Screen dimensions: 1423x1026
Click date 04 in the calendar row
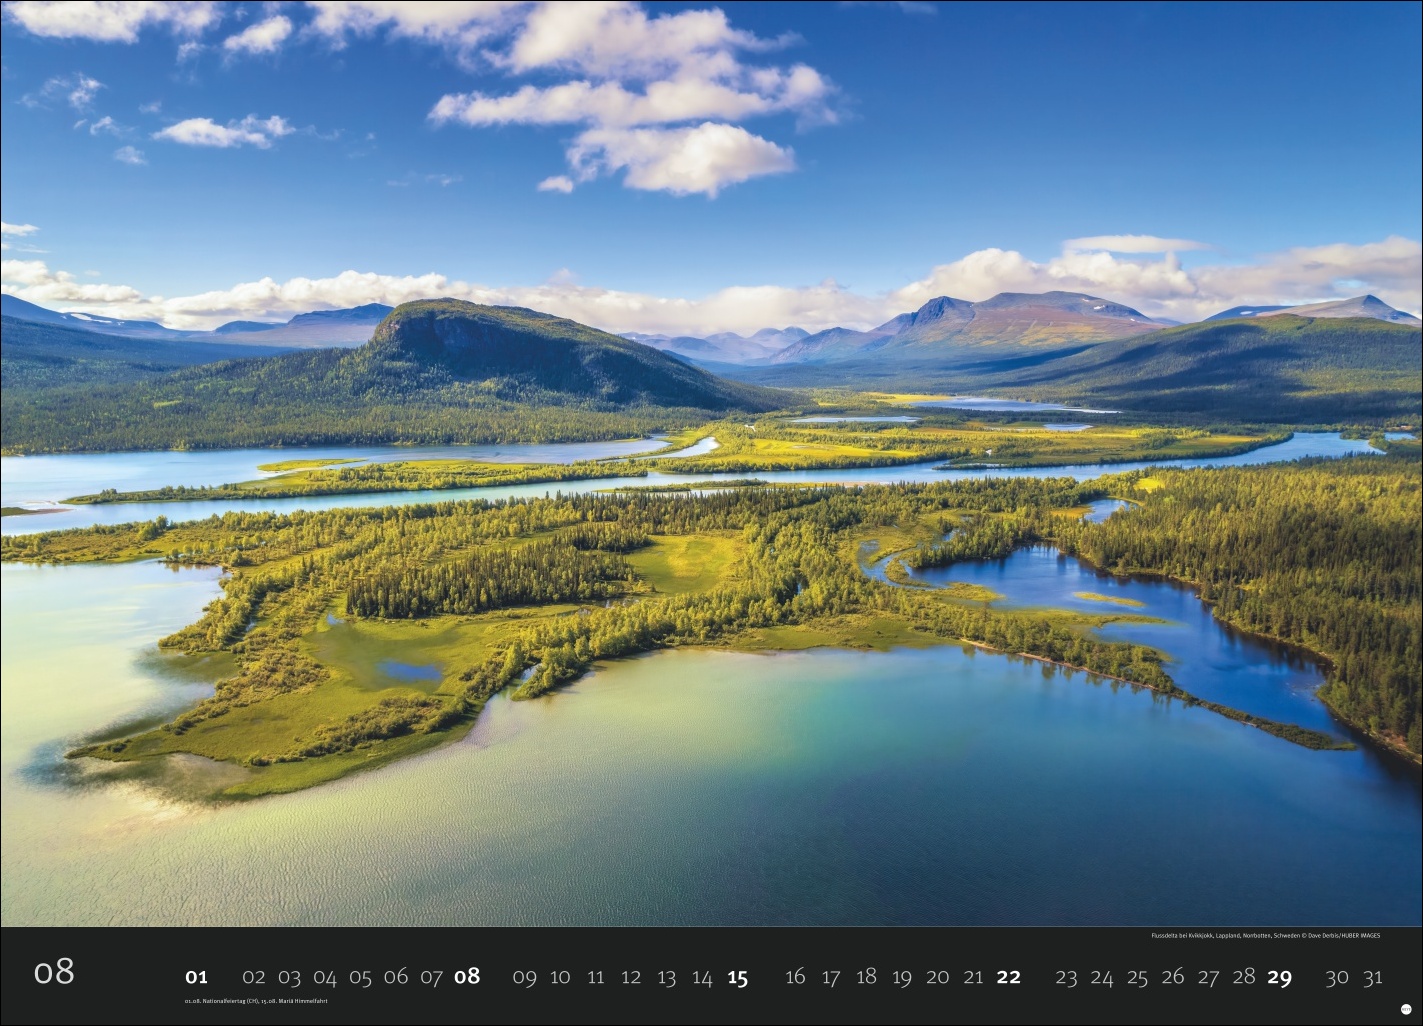point(325,977)
